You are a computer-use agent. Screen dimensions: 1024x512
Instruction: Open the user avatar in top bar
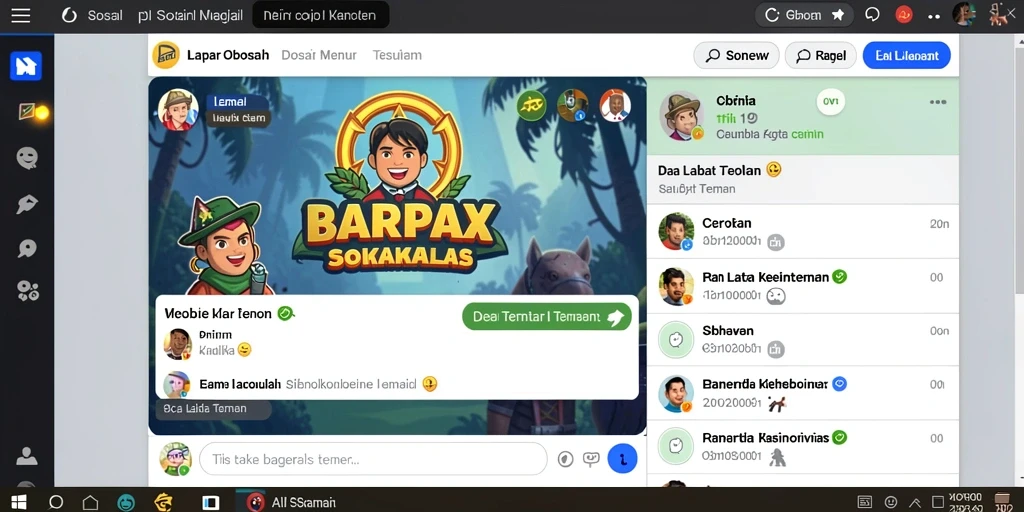click(x=964, y=14)
